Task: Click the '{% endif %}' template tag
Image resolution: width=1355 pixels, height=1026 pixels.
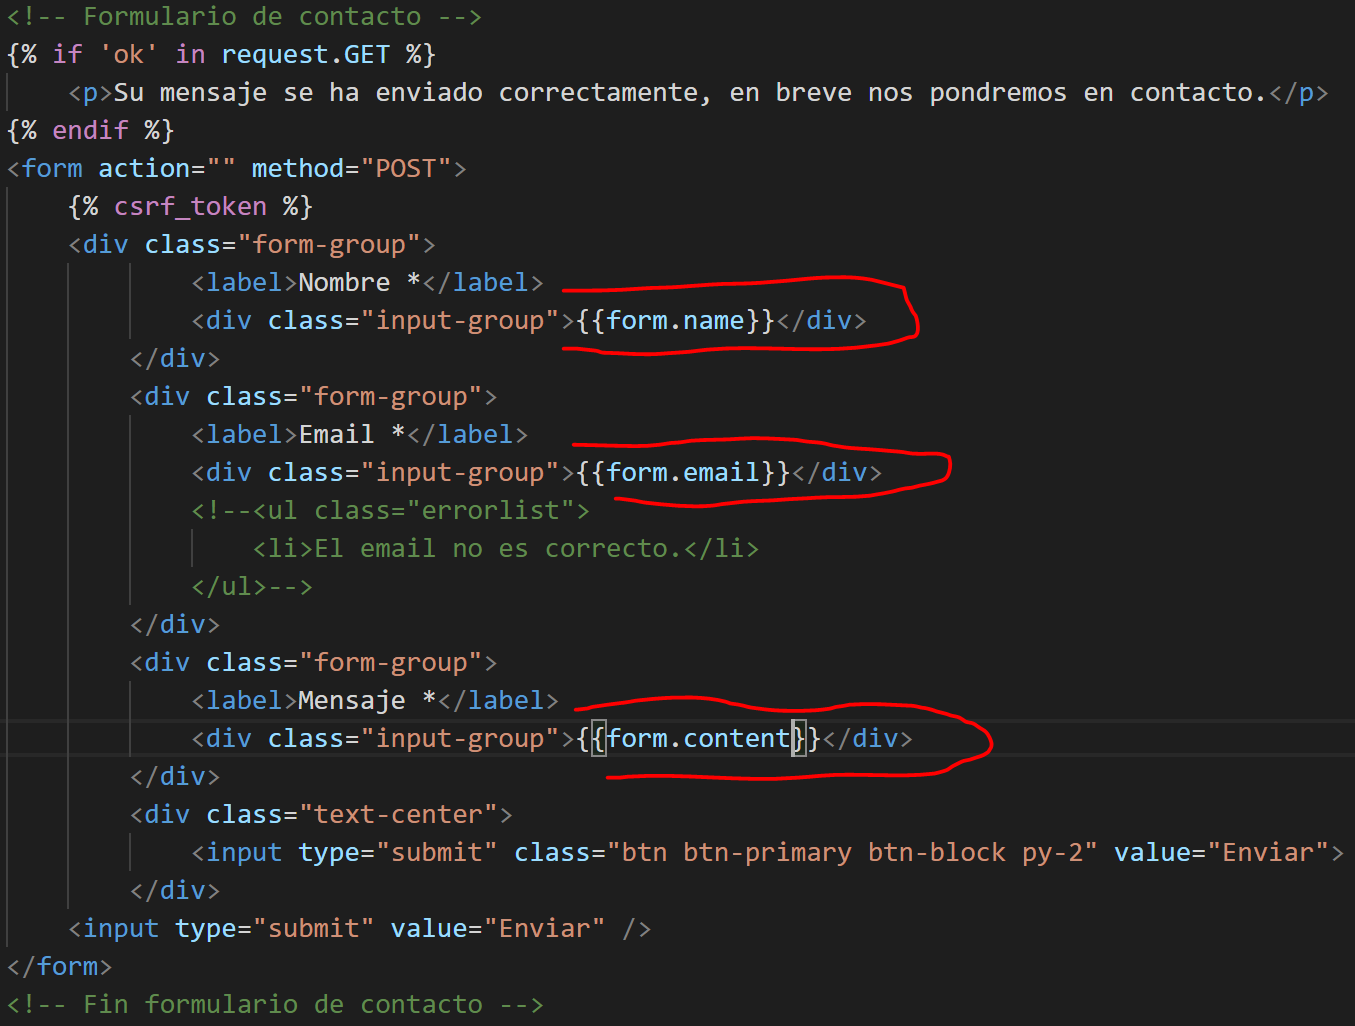Action: click(x=90, y=131)
